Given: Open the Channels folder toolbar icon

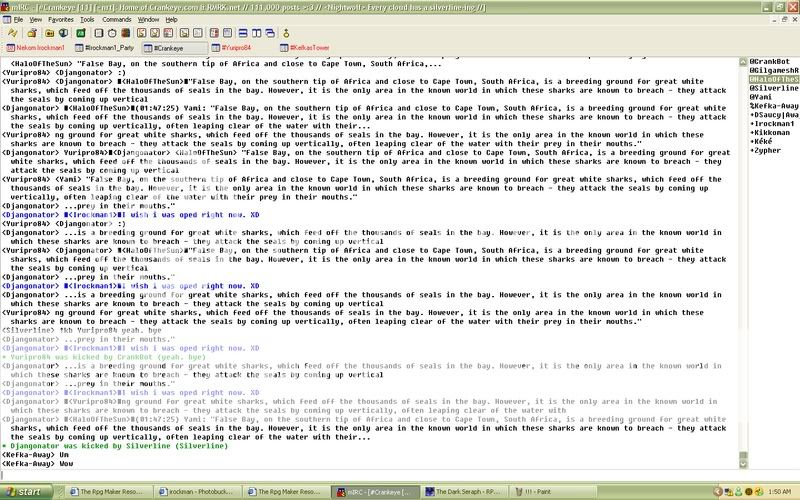Looking at the screenshot, I should (x=50, y=32).
